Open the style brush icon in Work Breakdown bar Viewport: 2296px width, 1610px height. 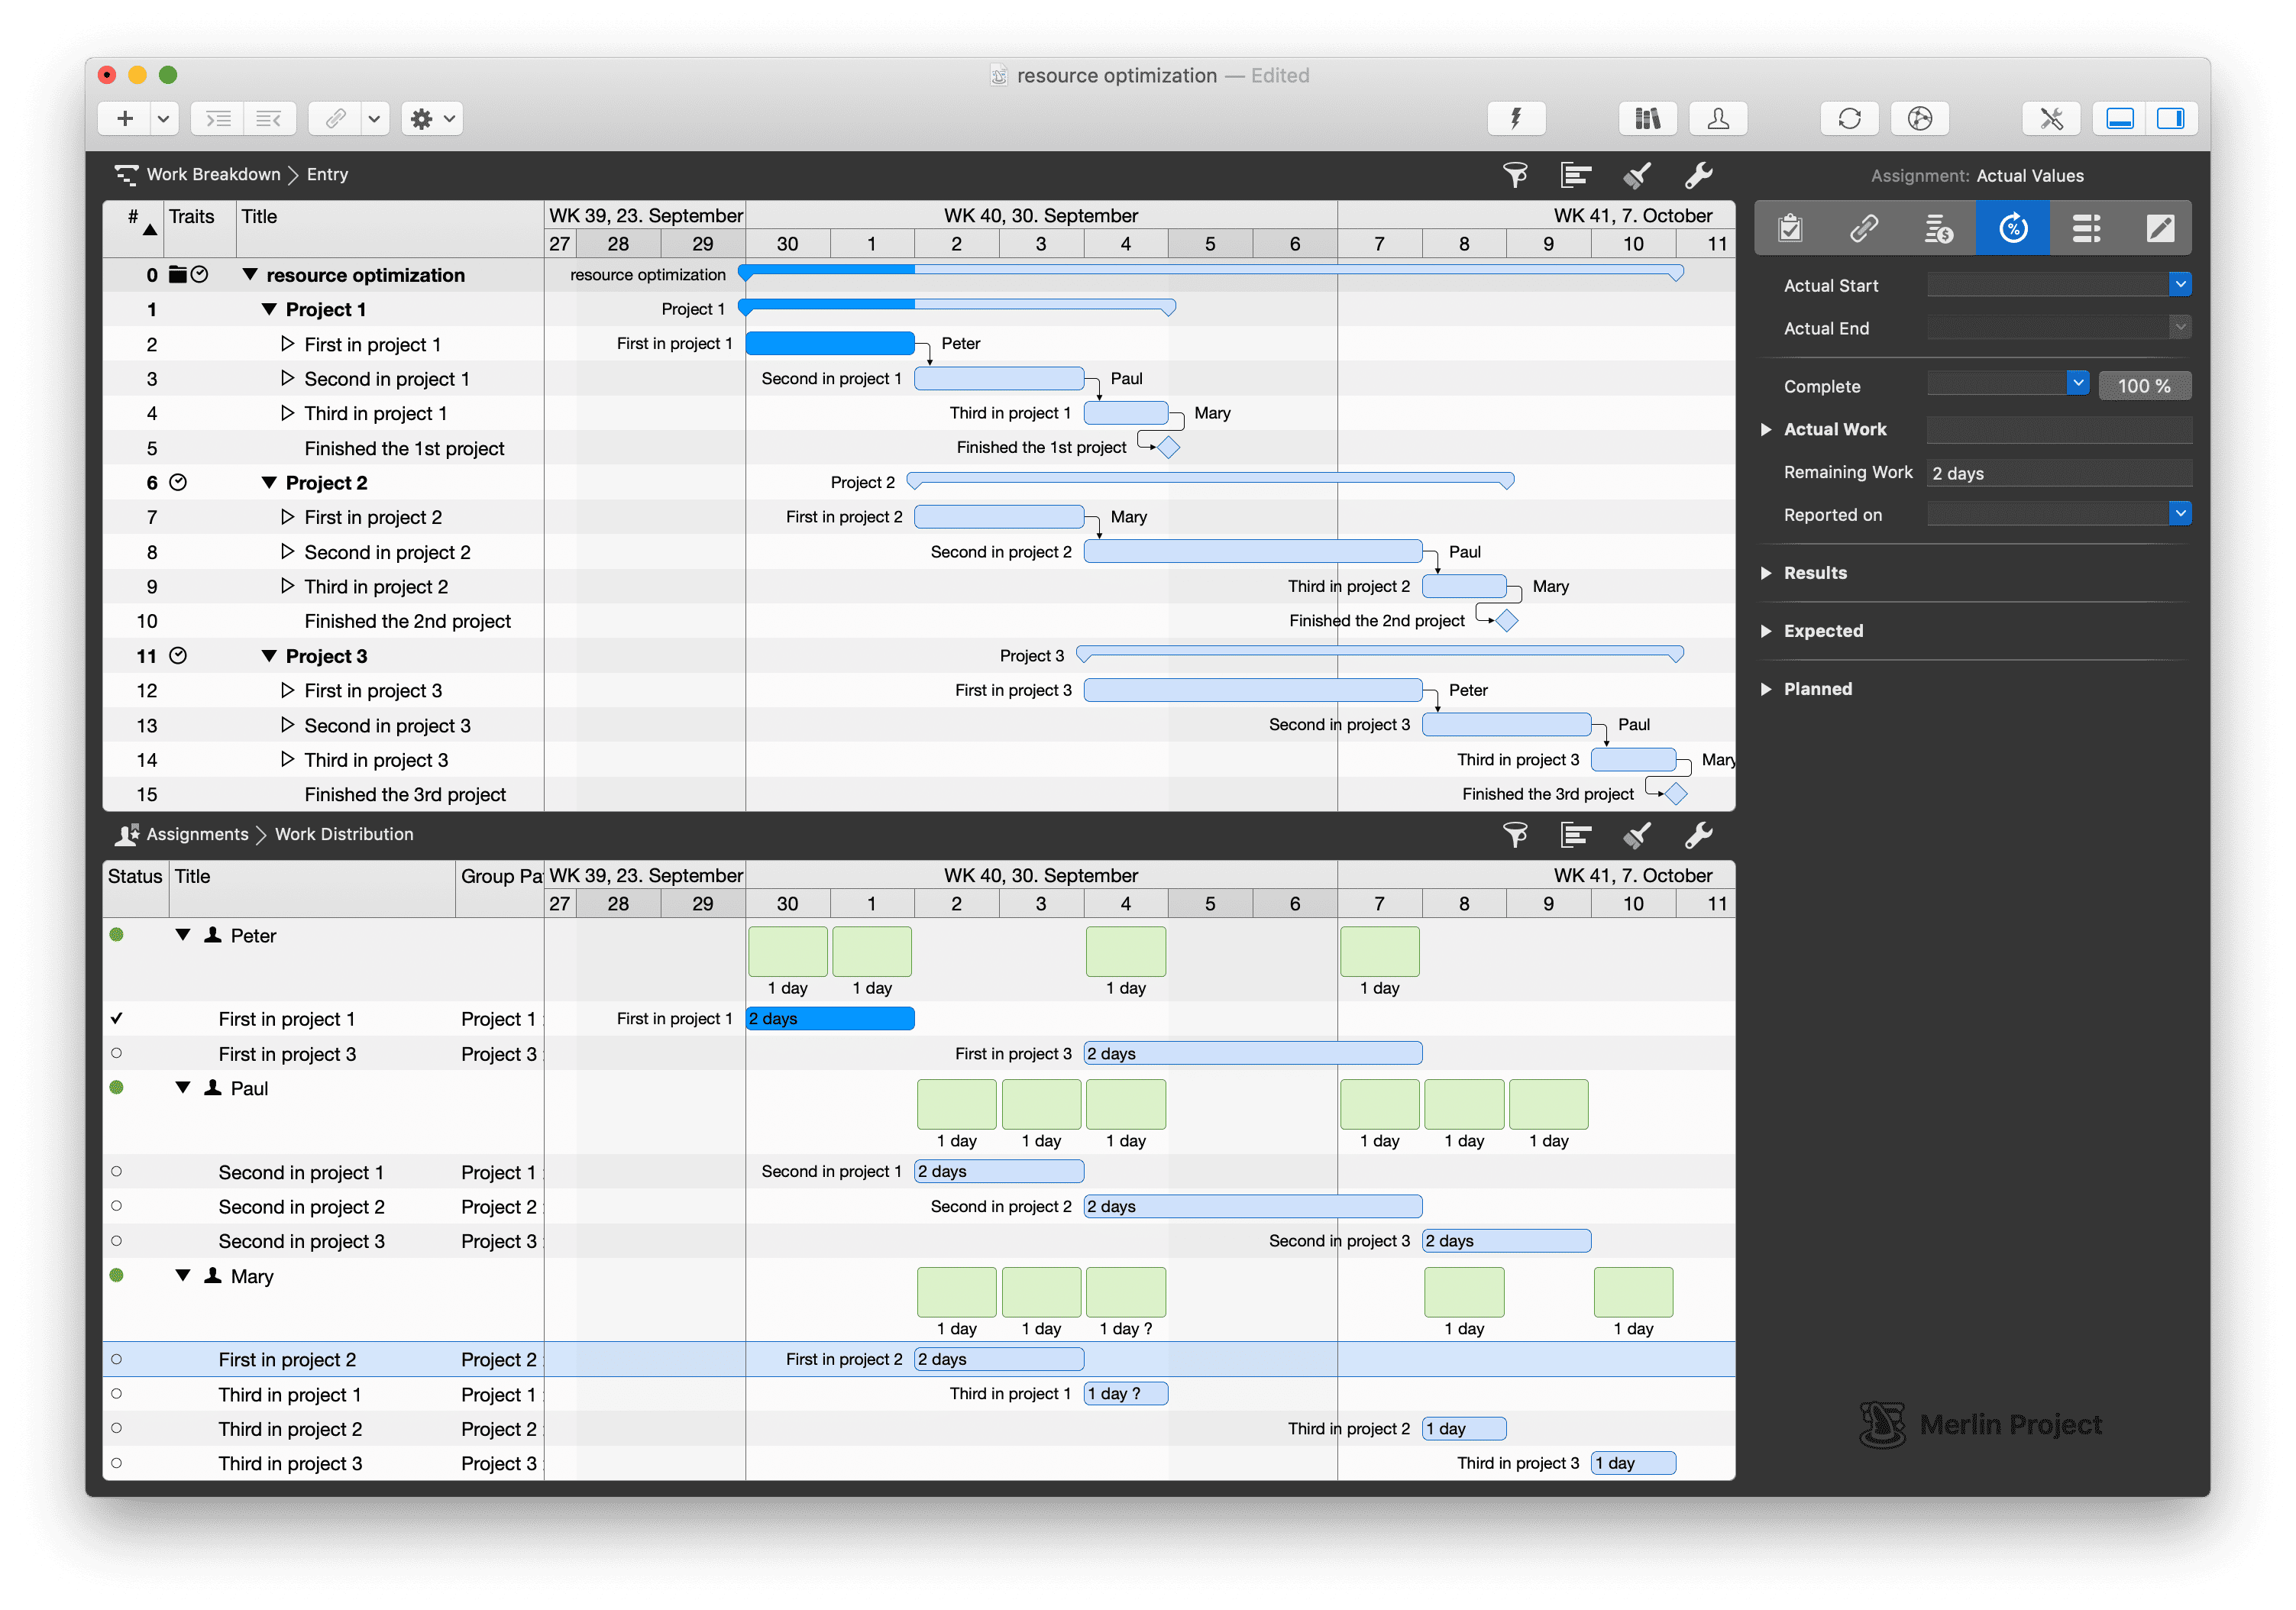click(x=1637, y=175)
